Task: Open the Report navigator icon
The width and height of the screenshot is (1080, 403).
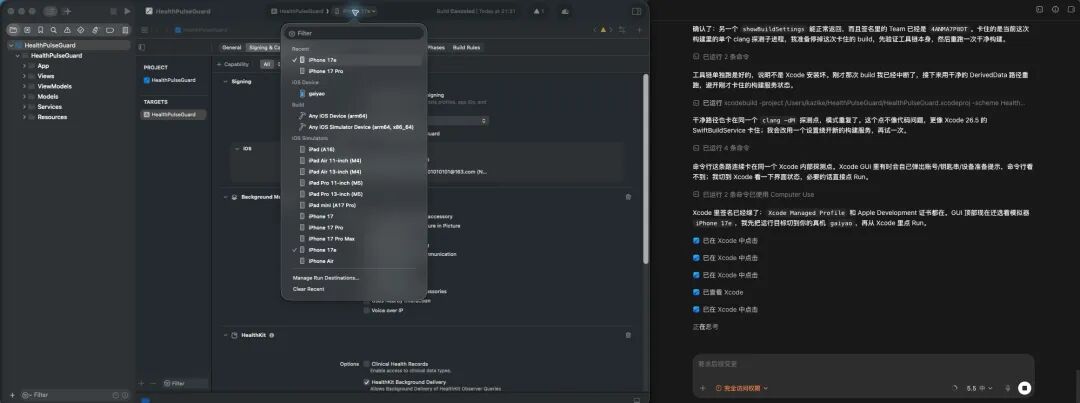Action: pyautogui.click(x=125, y=30)
